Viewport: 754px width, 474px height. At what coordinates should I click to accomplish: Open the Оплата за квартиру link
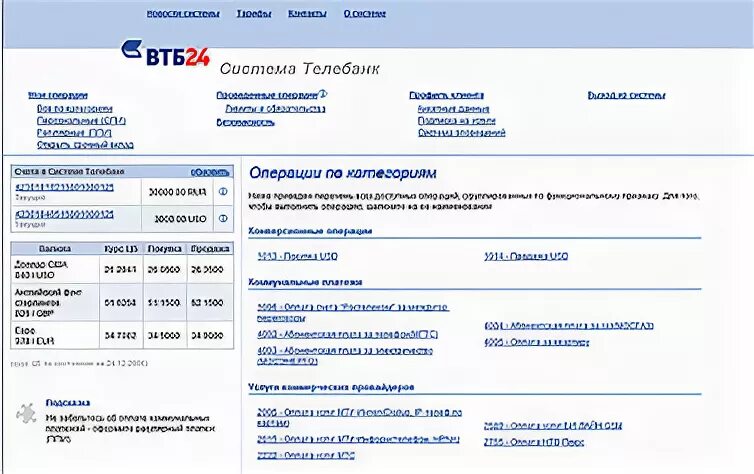pos(537,342)
